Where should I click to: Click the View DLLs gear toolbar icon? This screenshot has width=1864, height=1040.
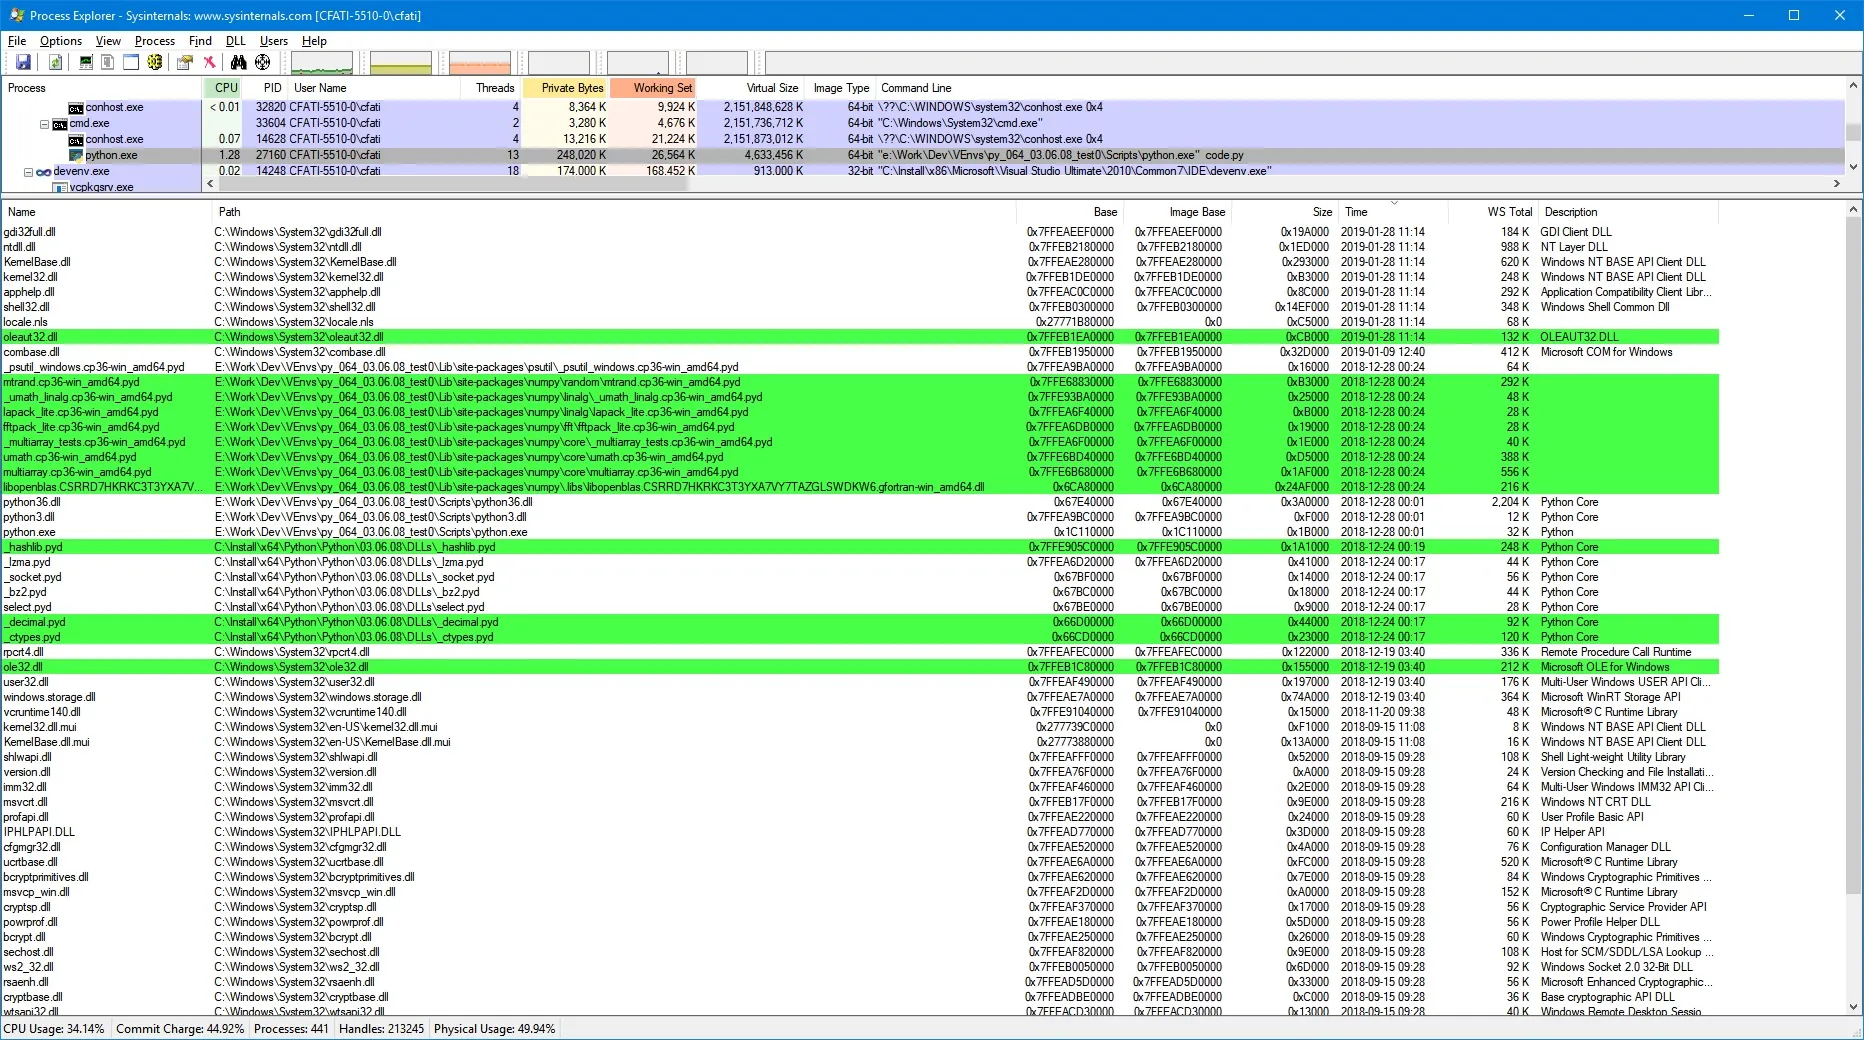pos(154,62)
